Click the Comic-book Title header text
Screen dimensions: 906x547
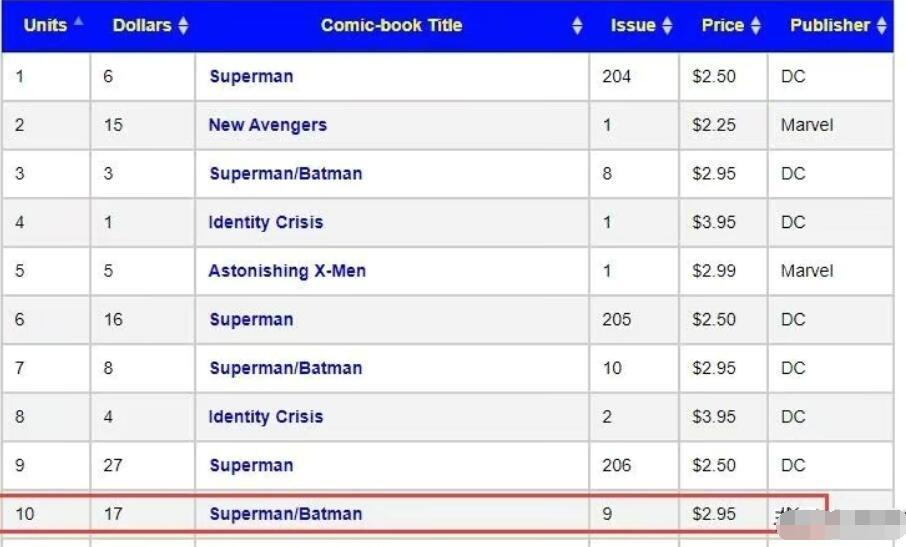(x=391, y=25)
